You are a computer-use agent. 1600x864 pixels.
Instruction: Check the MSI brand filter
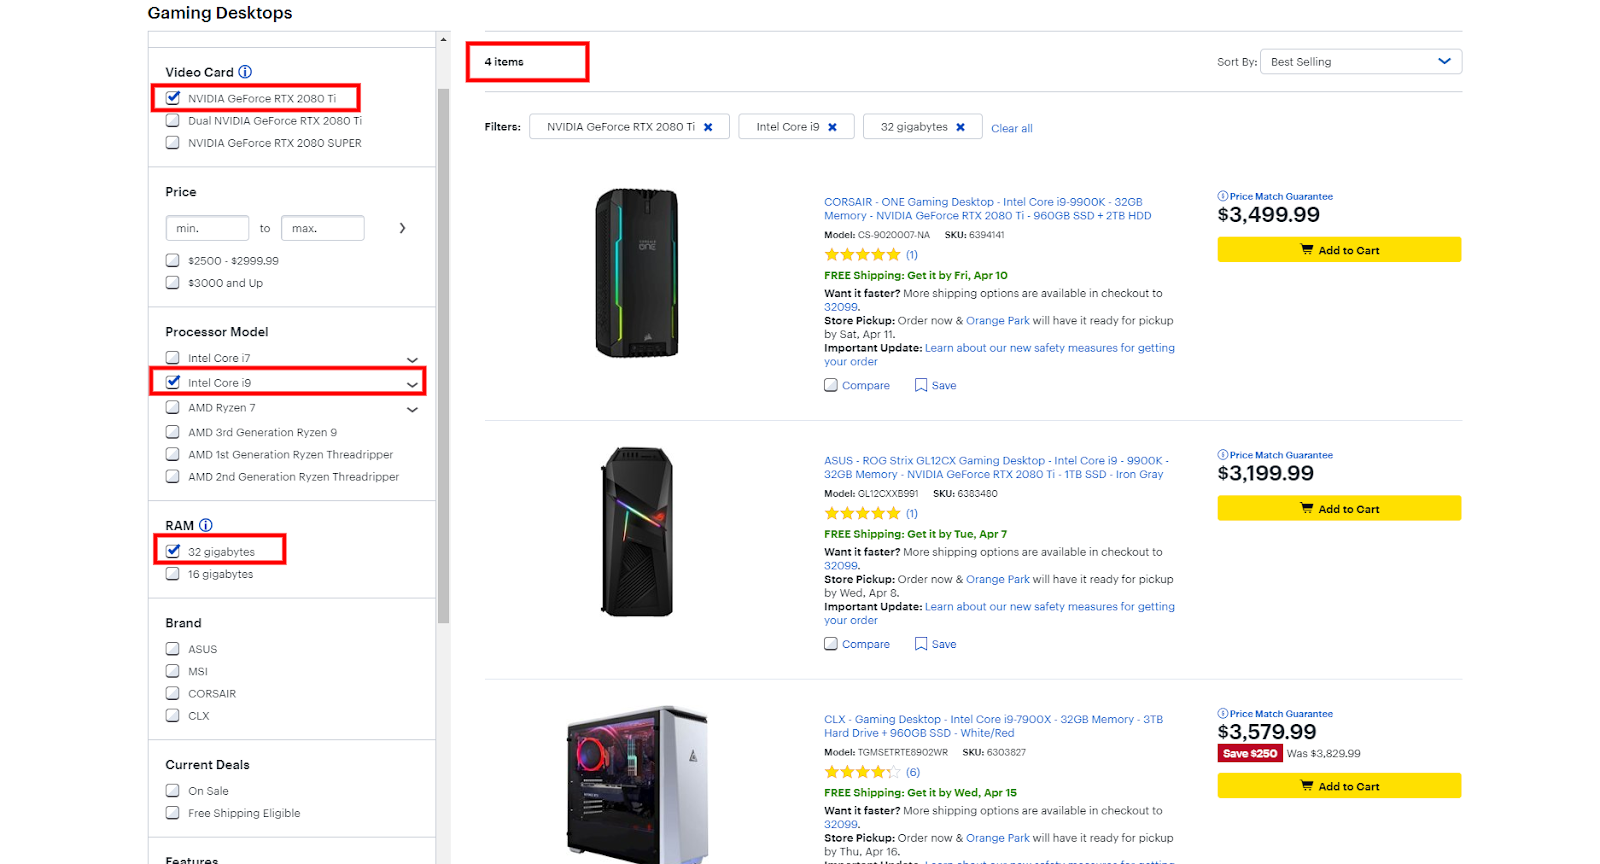tap(173, 671)
